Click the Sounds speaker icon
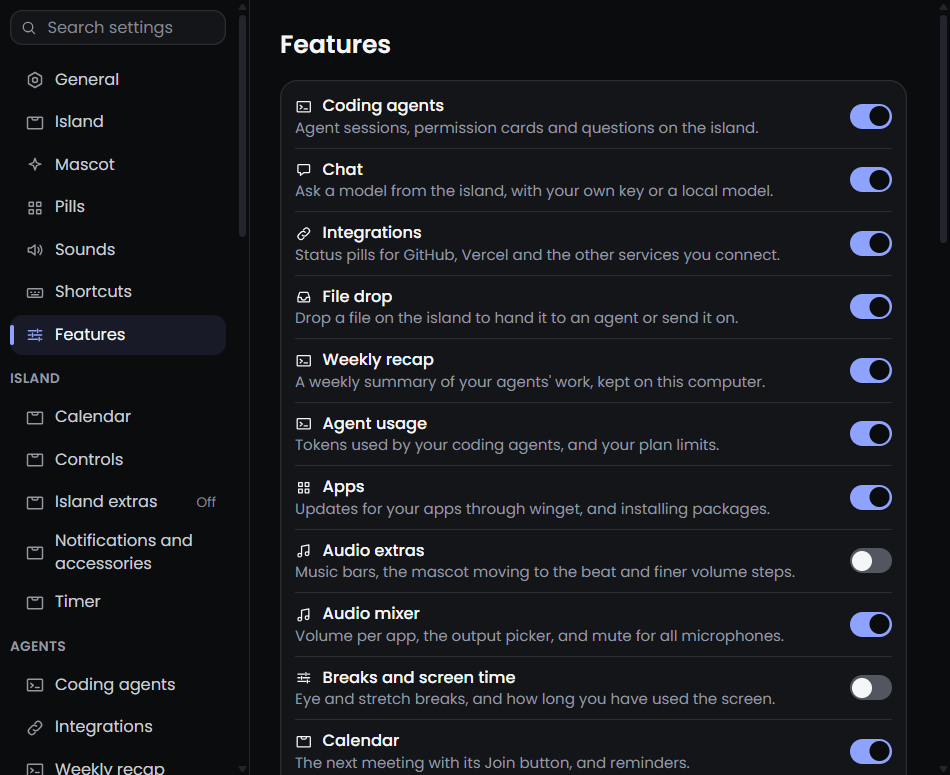Screen dimensions: 950x775 click(x=35, y=250)
